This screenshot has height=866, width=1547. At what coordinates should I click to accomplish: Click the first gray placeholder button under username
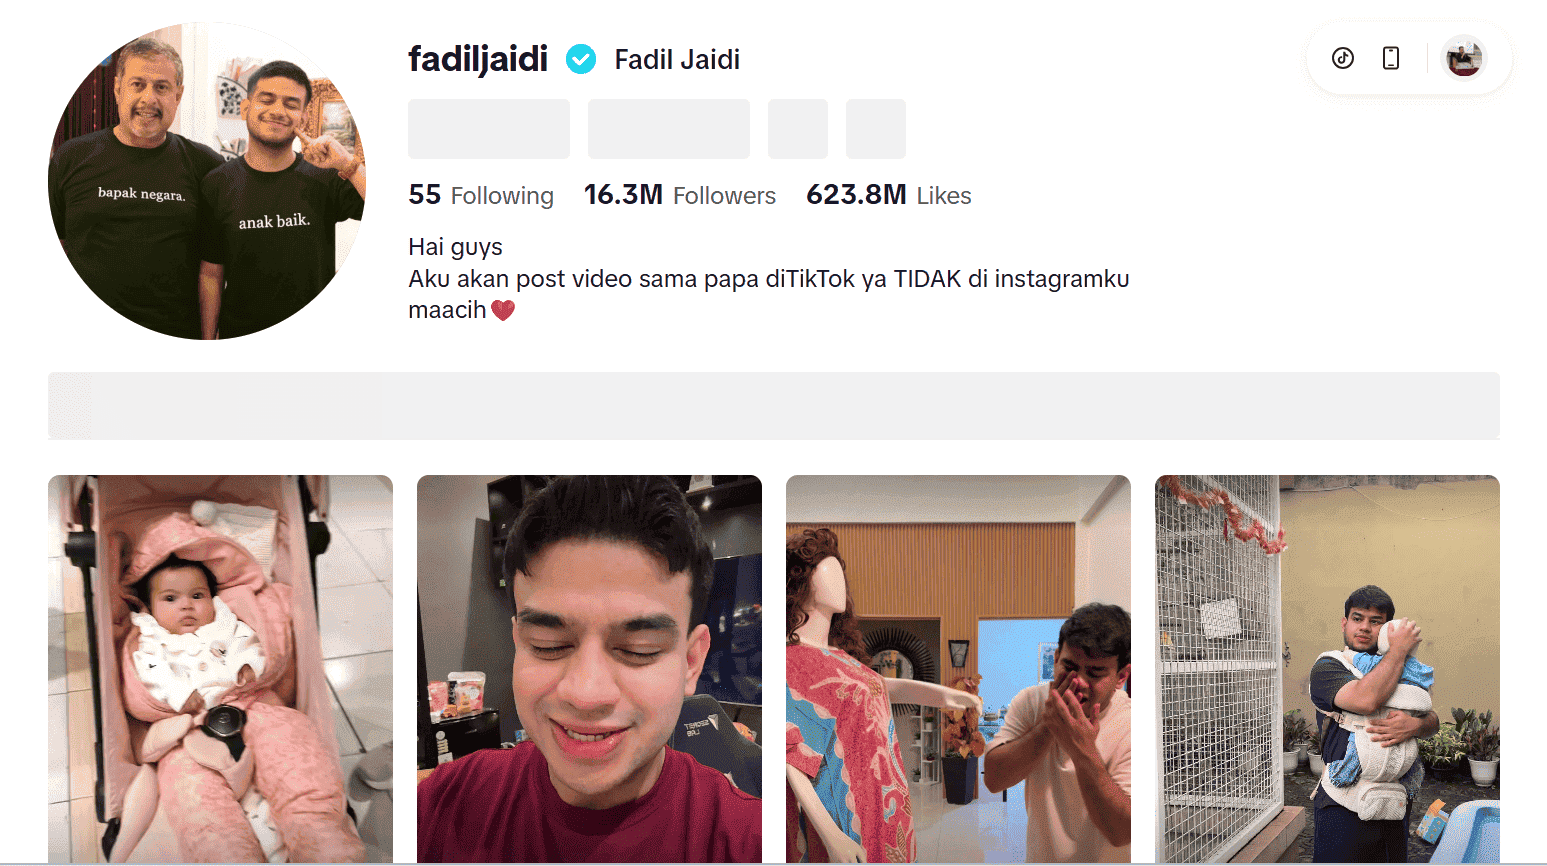pos(489,129)
